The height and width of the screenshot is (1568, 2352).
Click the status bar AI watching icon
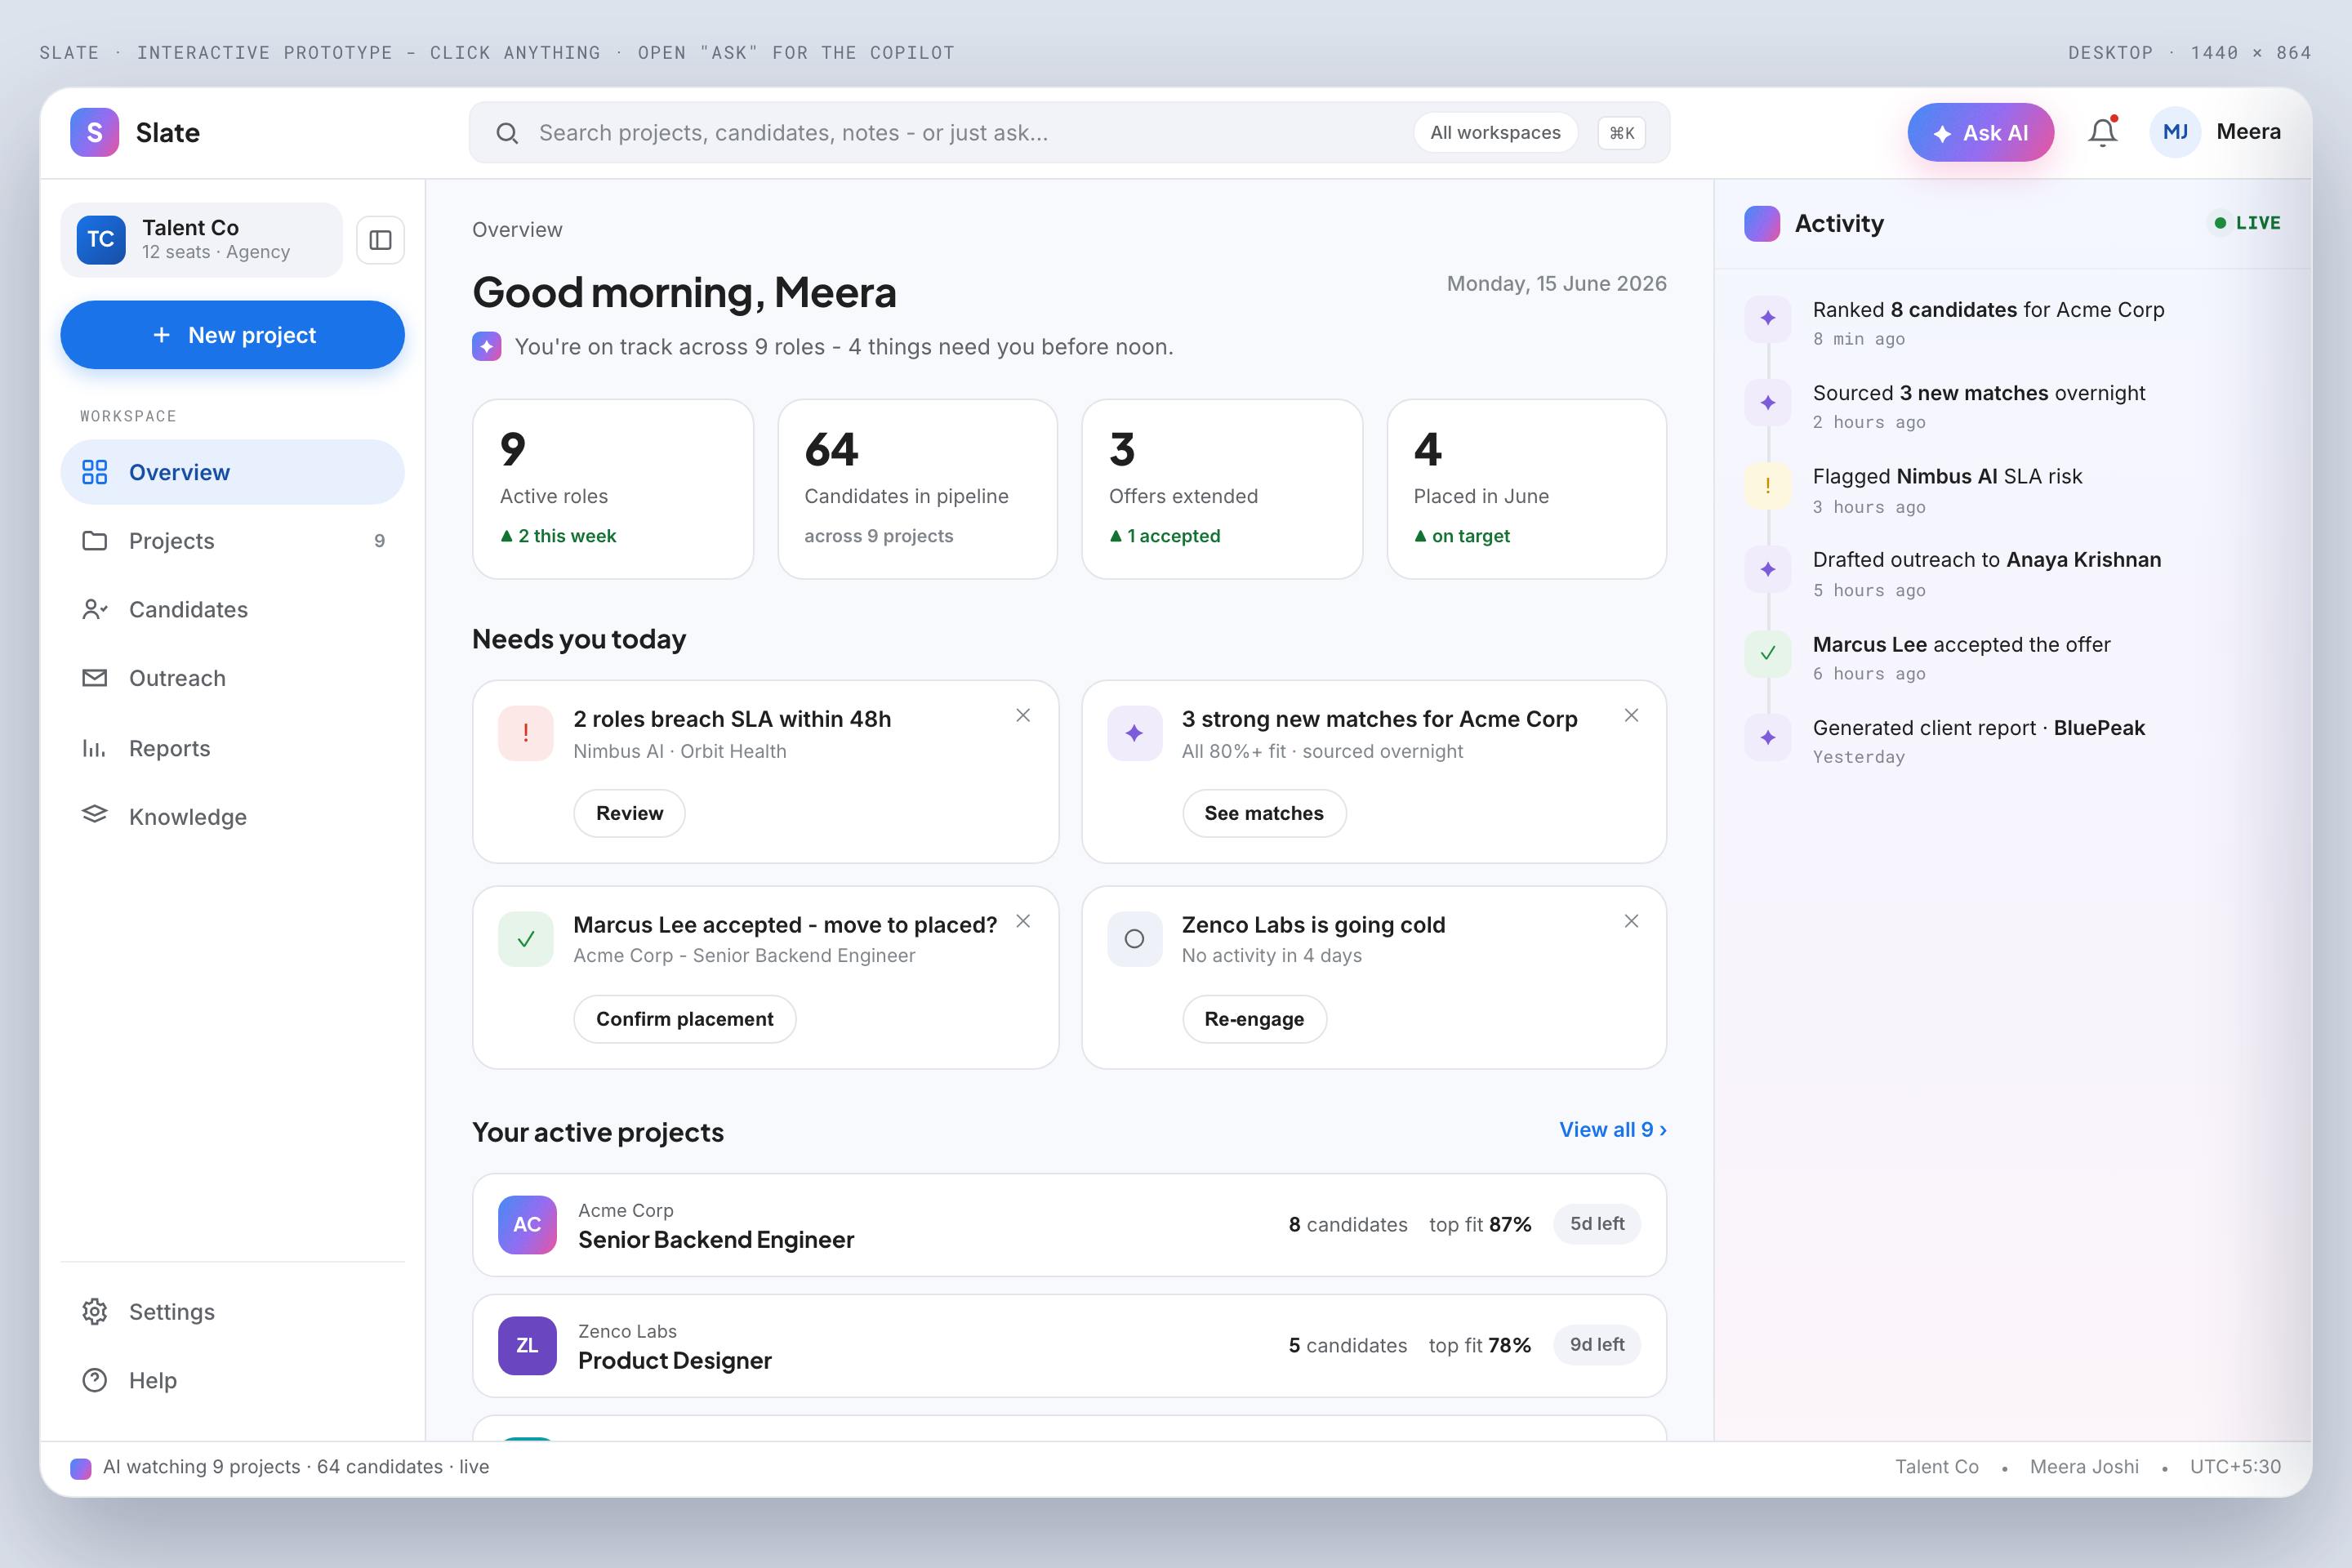click(x=81, y=1468)
